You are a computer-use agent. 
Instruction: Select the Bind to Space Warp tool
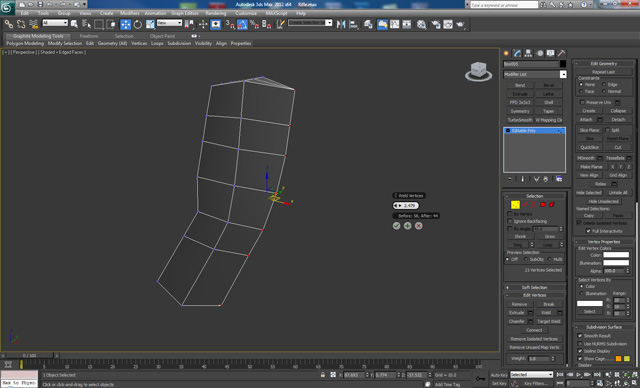pos(33,24)
